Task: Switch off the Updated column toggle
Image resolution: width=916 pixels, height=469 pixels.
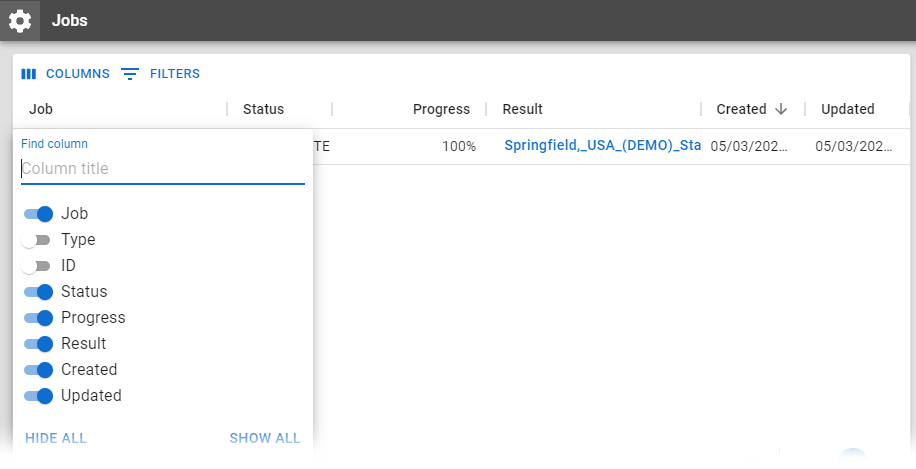Action: (38, 396)
